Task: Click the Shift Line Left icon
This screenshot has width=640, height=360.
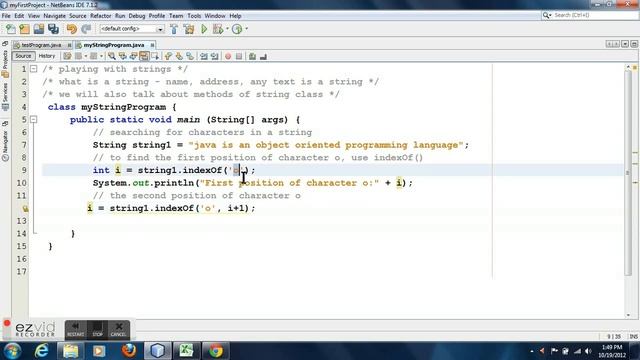Action: click(204, 56)
